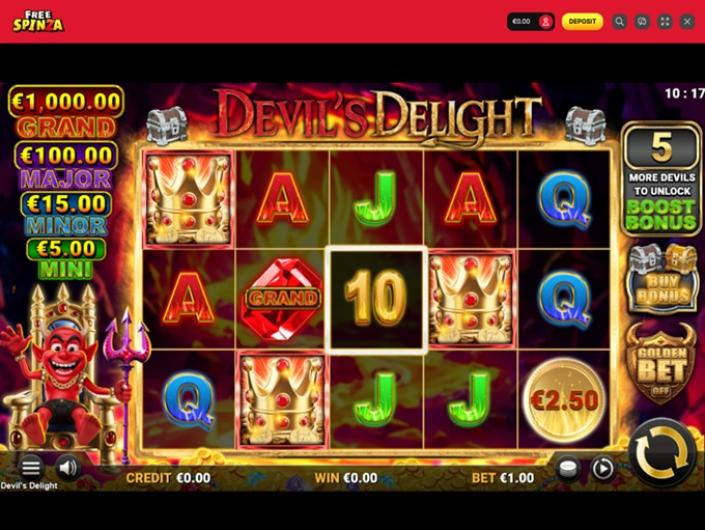The width and height of the screenshot is (705, 530).
Task: Click the Free Spinza logo
Action: pos(38,21)
